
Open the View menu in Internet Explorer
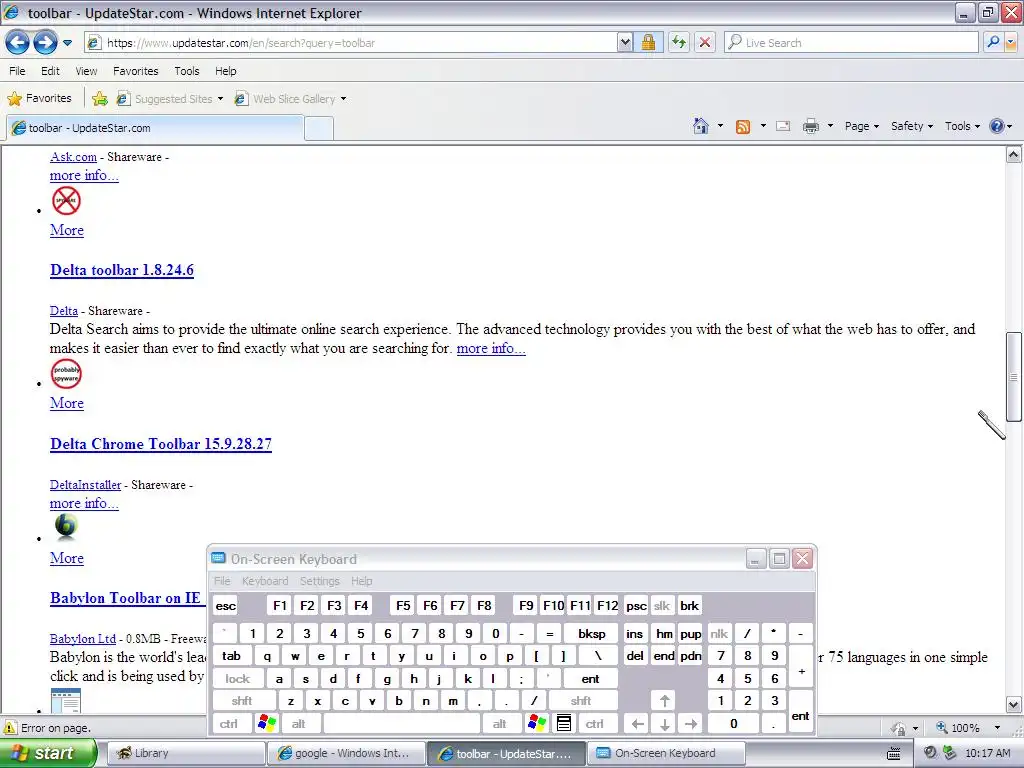pyautogui.click(x=86, y=71)
